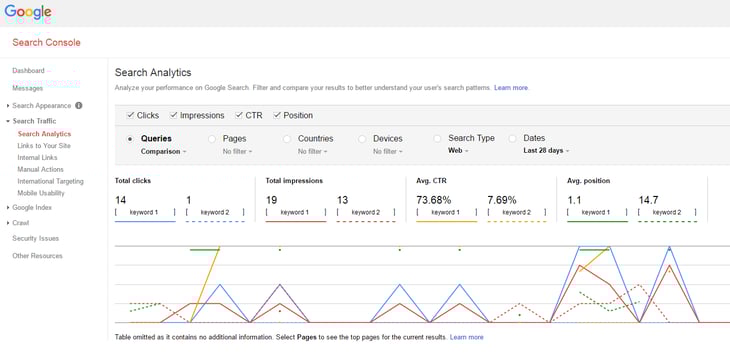Open Links to Your Site
Image resolution: width=730 pixels, height=360 pixels.
44,146
